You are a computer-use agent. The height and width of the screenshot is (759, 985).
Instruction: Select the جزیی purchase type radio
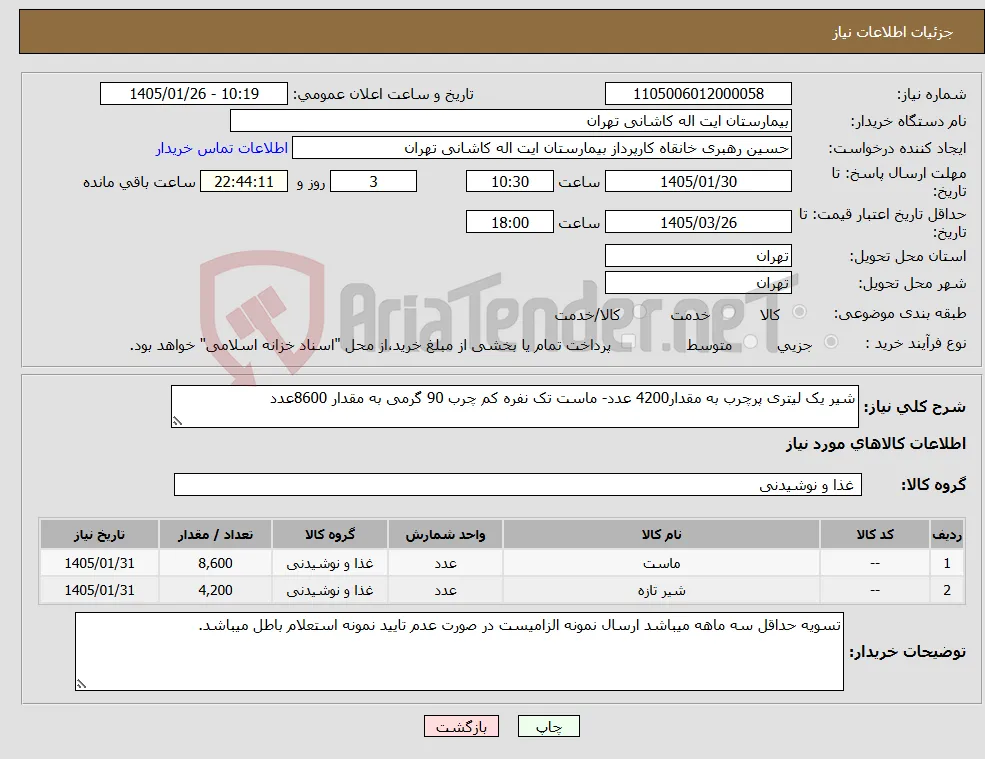coord(831,342)
